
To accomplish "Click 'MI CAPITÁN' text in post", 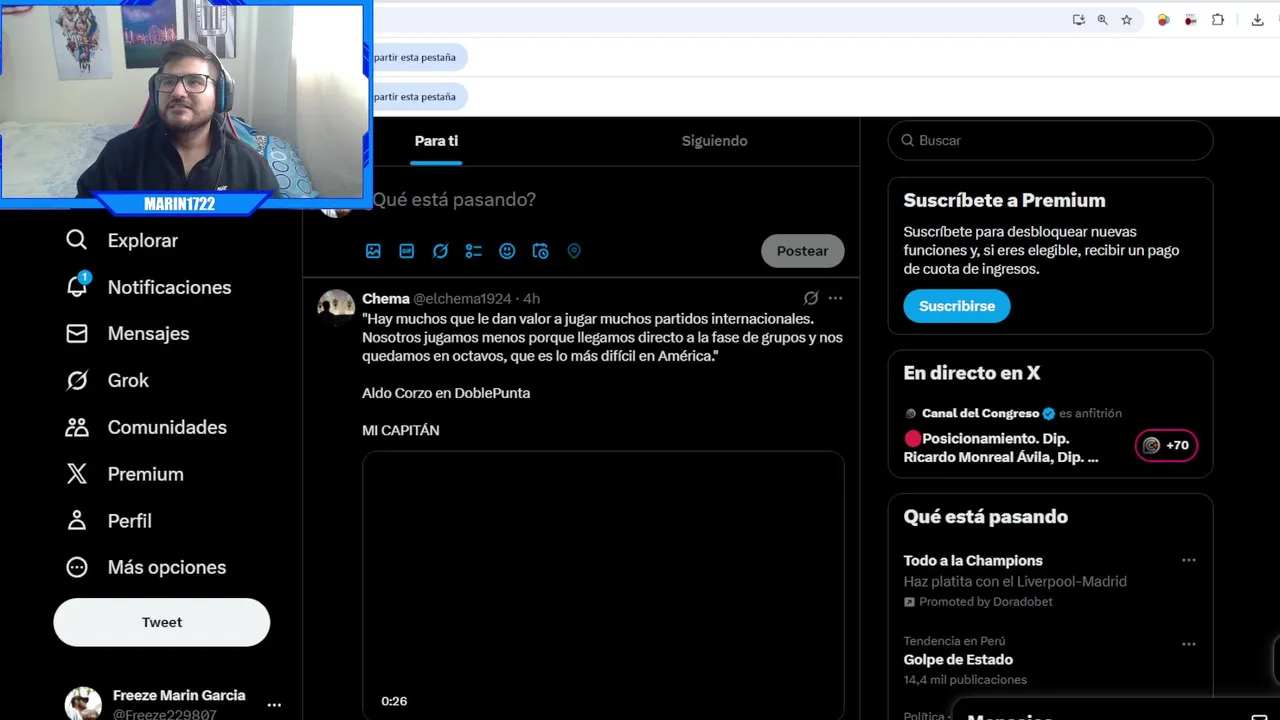I will (x=401, y=430).
